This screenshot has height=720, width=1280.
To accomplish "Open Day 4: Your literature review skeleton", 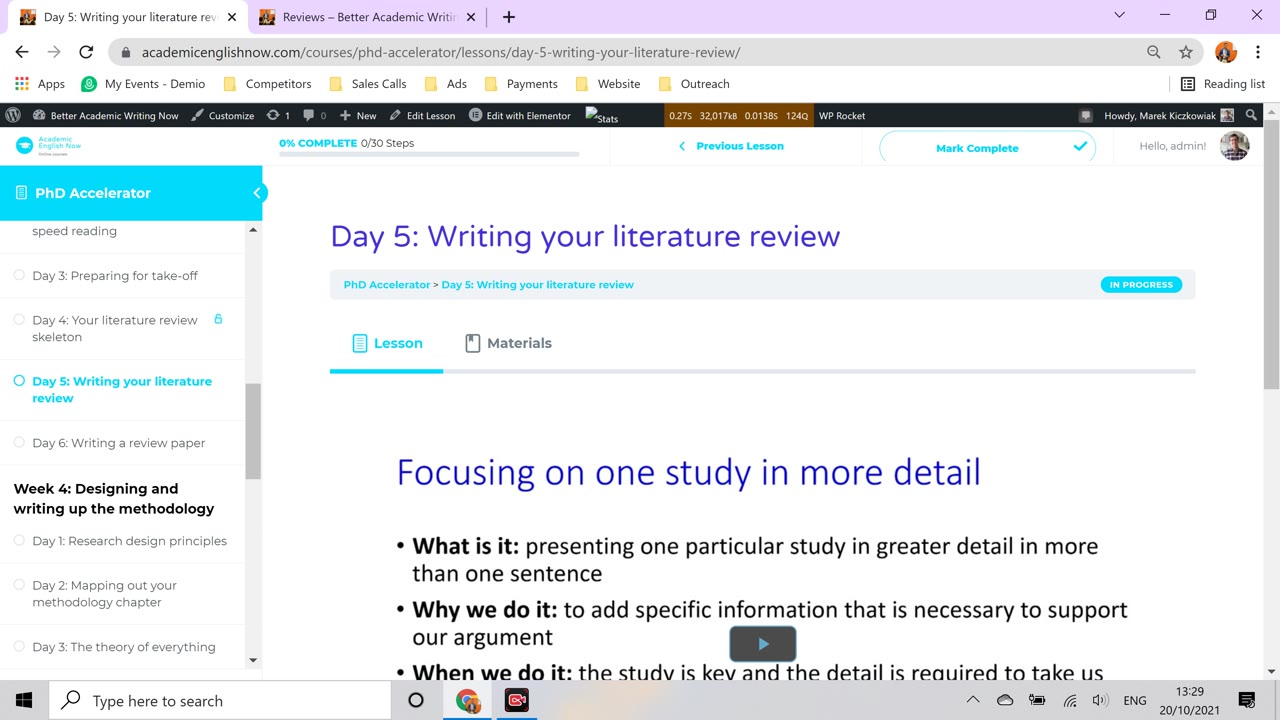I will 115,328.
